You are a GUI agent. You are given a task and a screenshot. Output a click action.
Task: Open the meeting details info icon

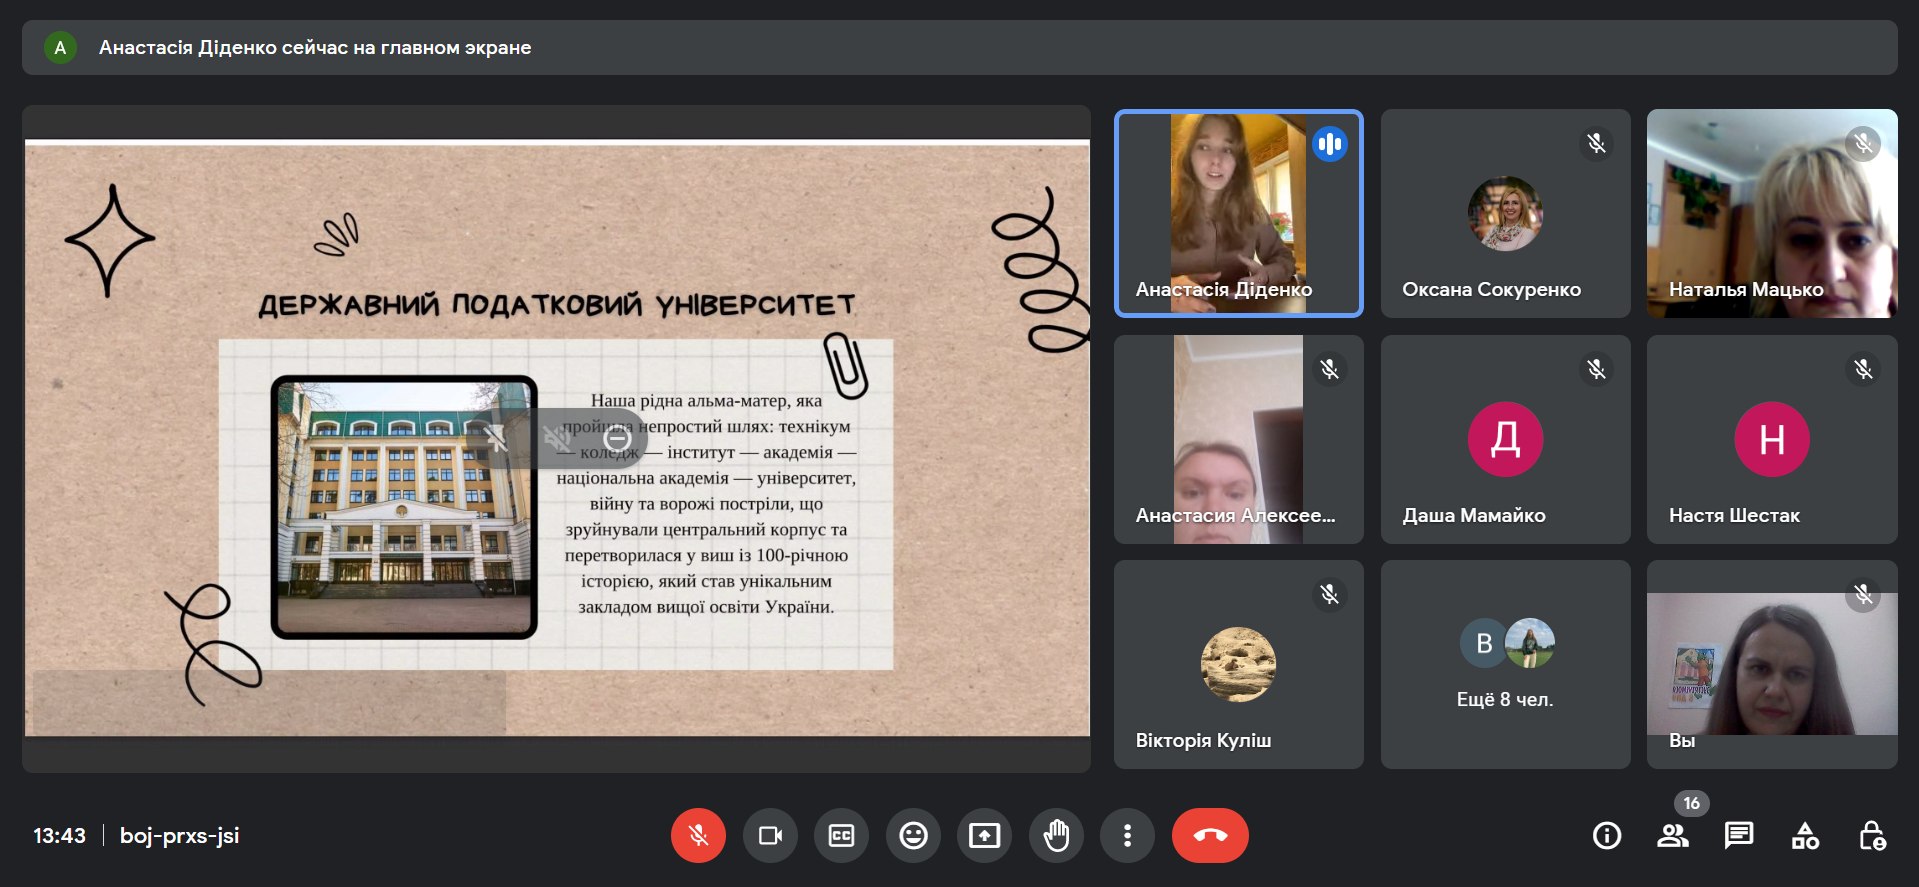(1607, 835)
